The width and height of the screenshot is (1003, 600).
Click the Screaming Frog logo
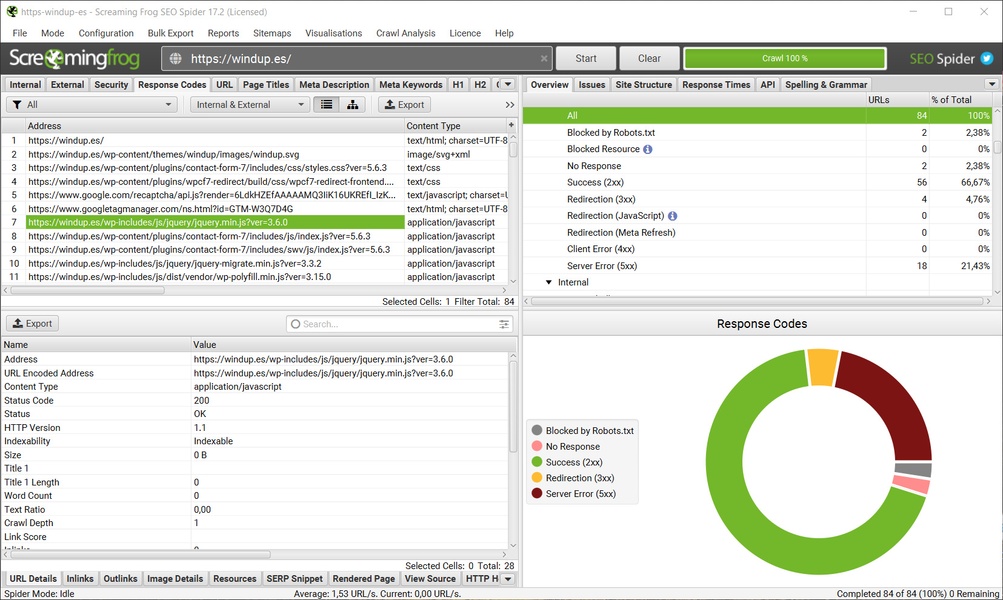point(74,59)
